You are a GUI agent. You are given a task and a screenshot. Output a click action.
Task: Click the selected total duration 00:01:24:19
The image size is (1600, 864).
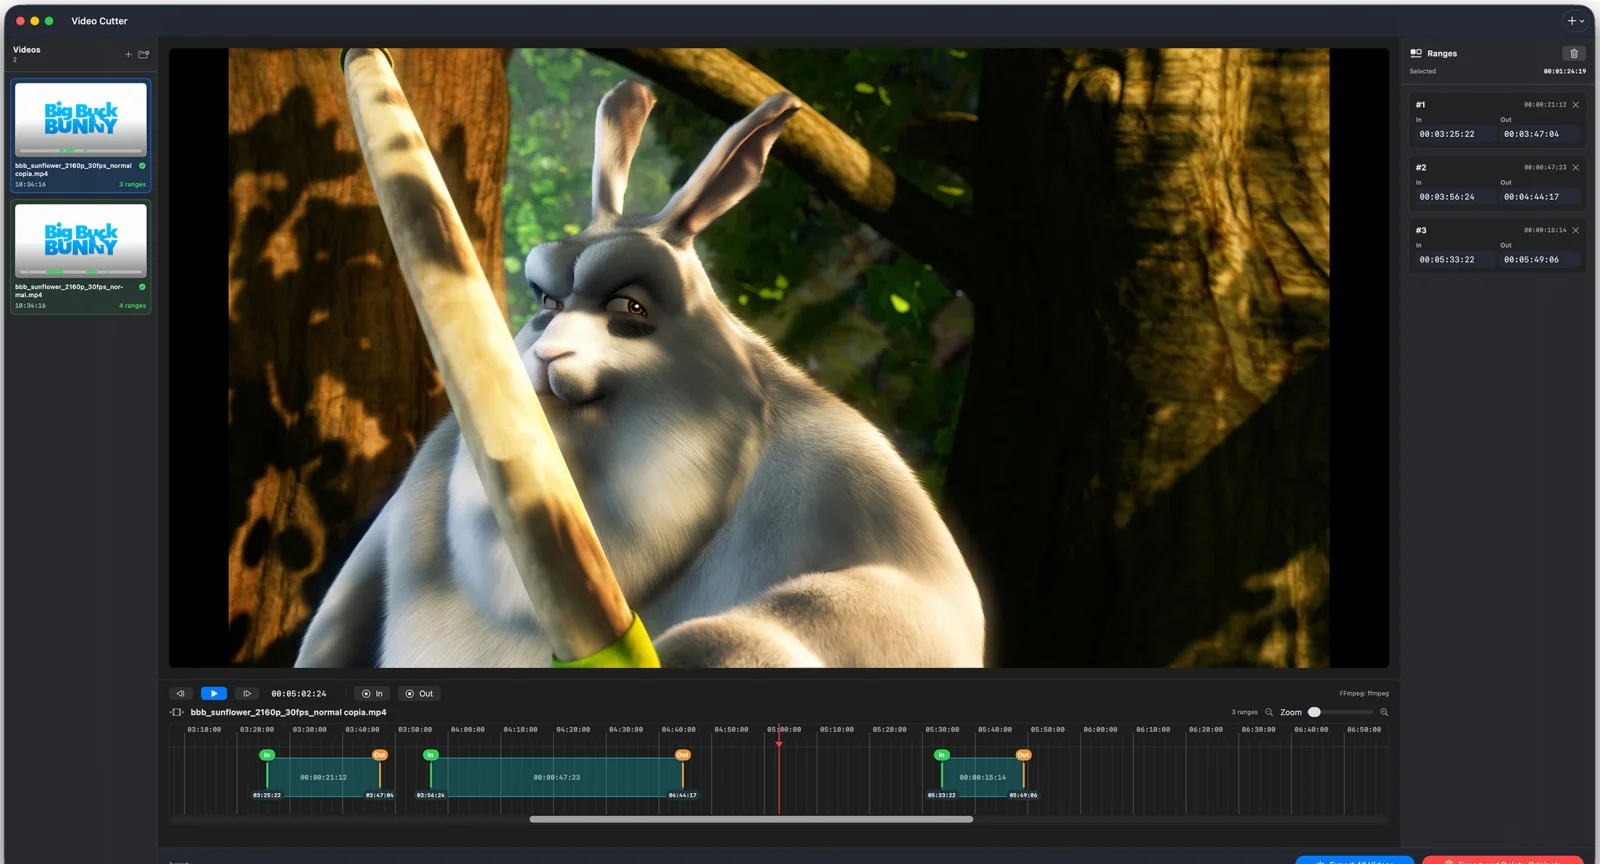(x=1564, y=72)
